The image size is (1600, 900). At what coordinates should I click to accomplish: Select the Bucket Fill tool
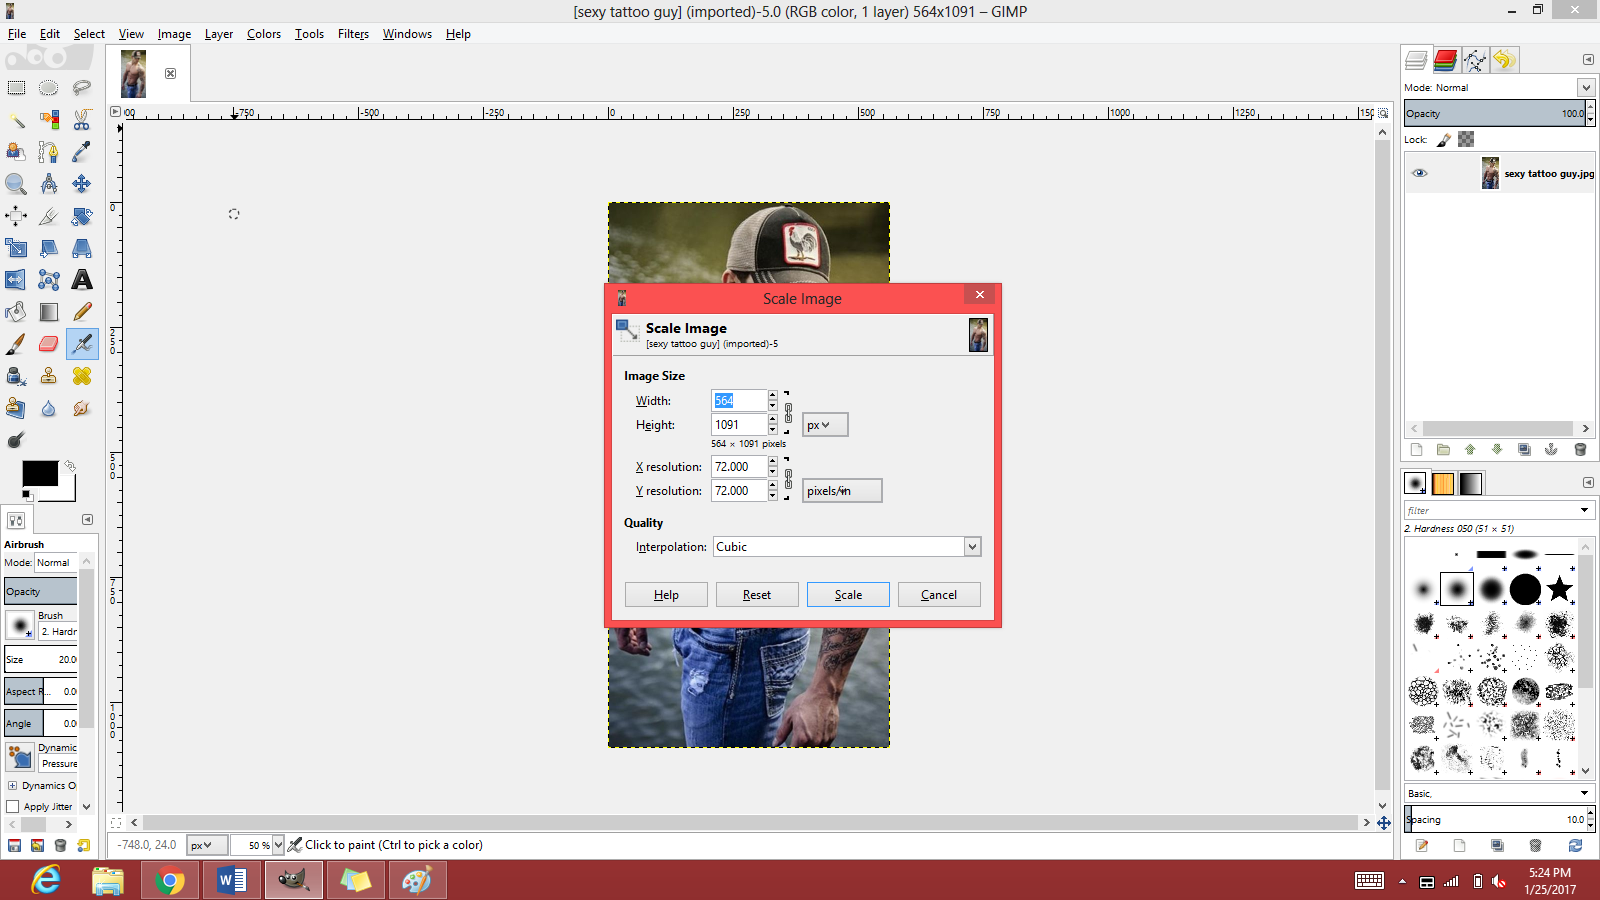tap(16, 312)
